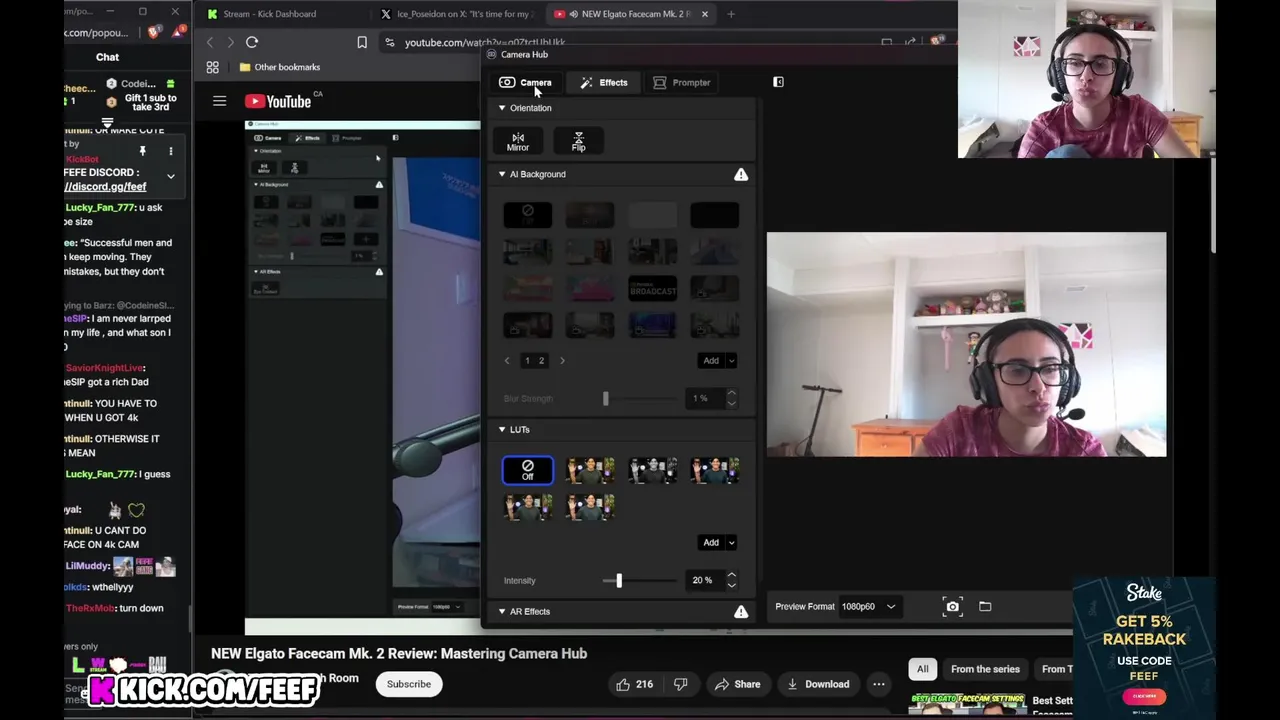
Task: Download the YouTube video
Action: coord(818,684)
